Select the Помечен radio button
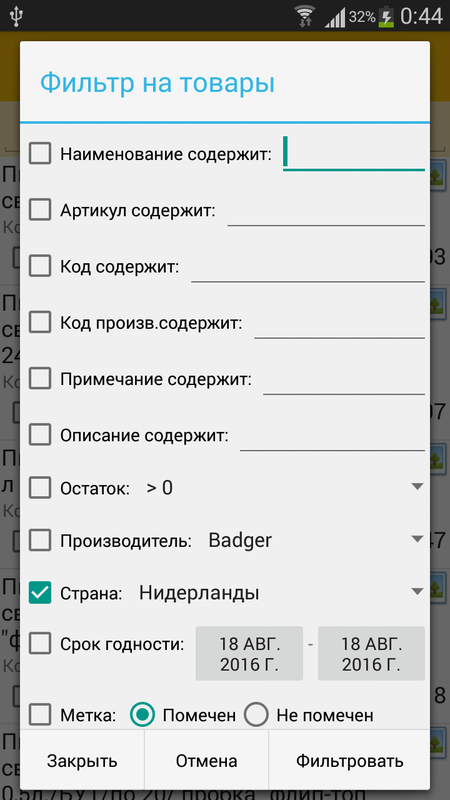This screenshot has width=450, height=800. tap(142, 715)
